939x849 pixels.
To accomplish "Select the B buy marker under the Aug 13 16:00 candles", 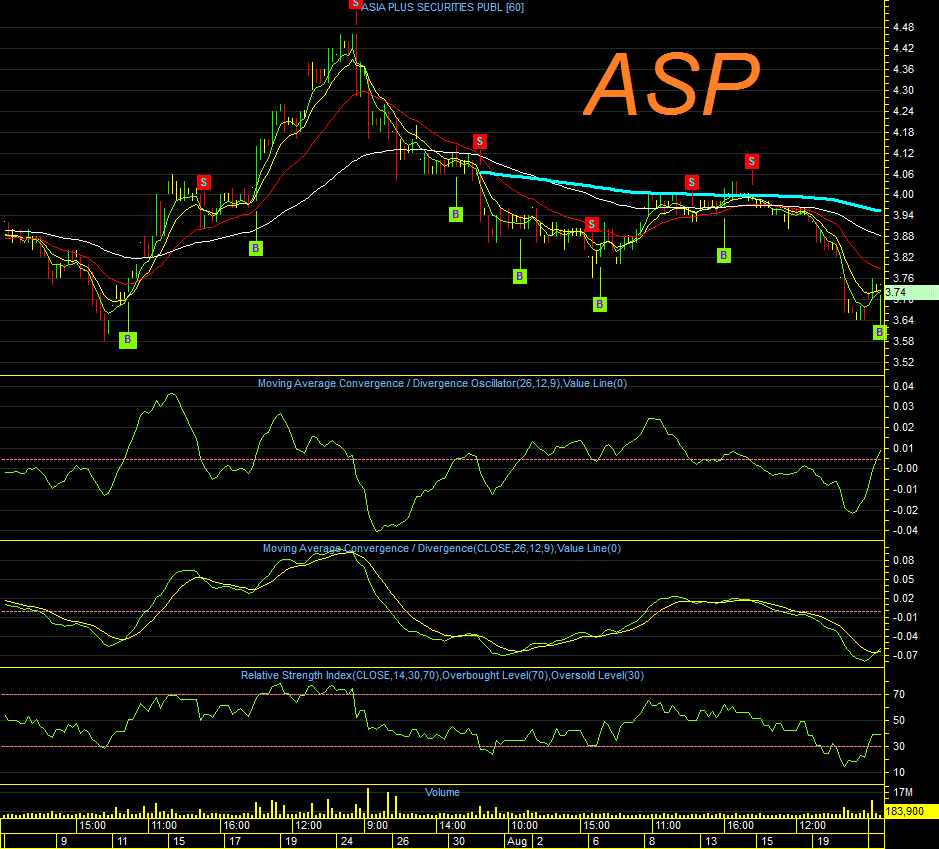I will point(724,256).
